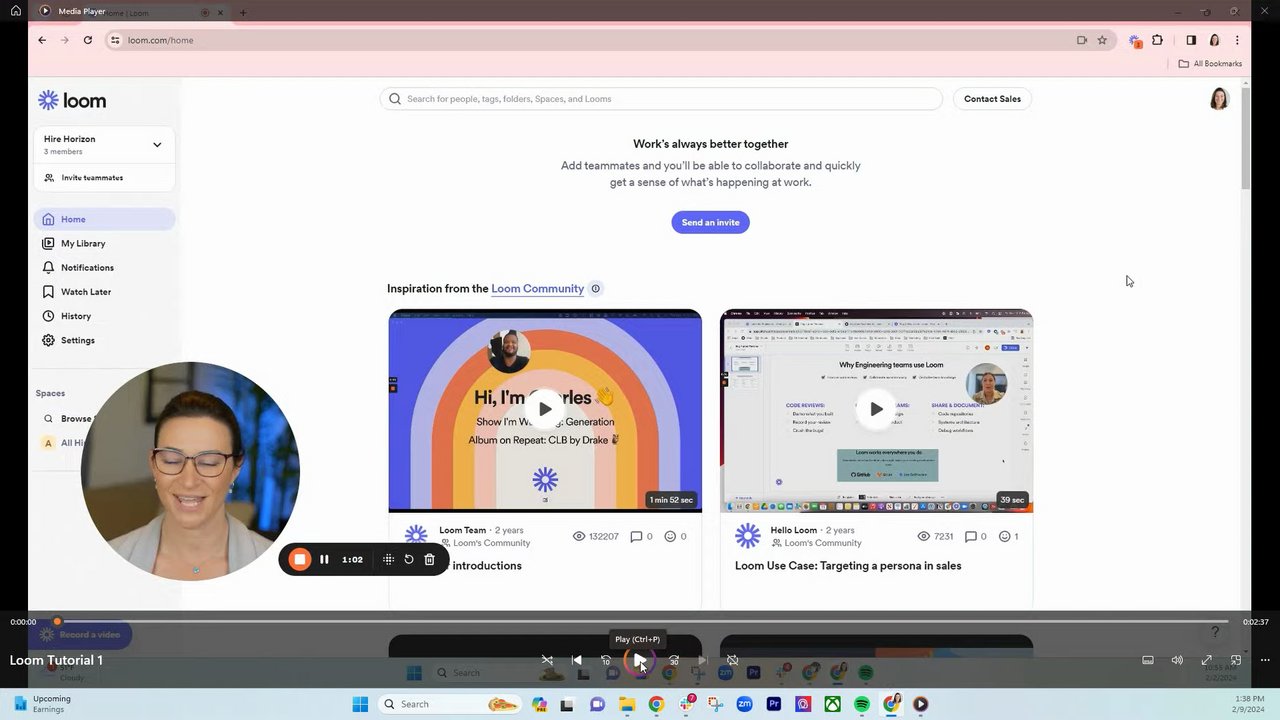Click the Loom logo
Viewport: 1280px width, 720px height.
click(72, 100)
